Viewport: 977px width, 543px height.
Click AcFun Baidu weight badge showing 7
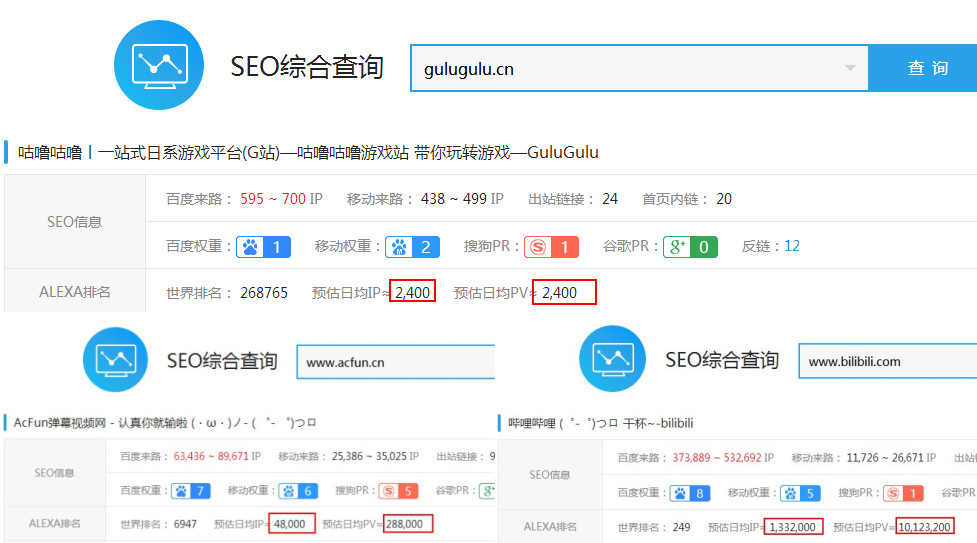click(x=191, y=491)
